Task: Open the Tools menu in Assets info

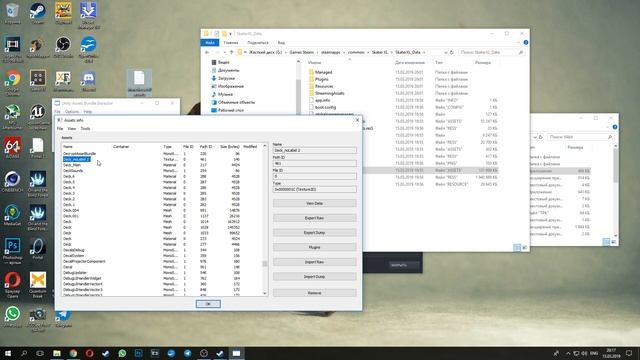Action: tap(85, 129)
